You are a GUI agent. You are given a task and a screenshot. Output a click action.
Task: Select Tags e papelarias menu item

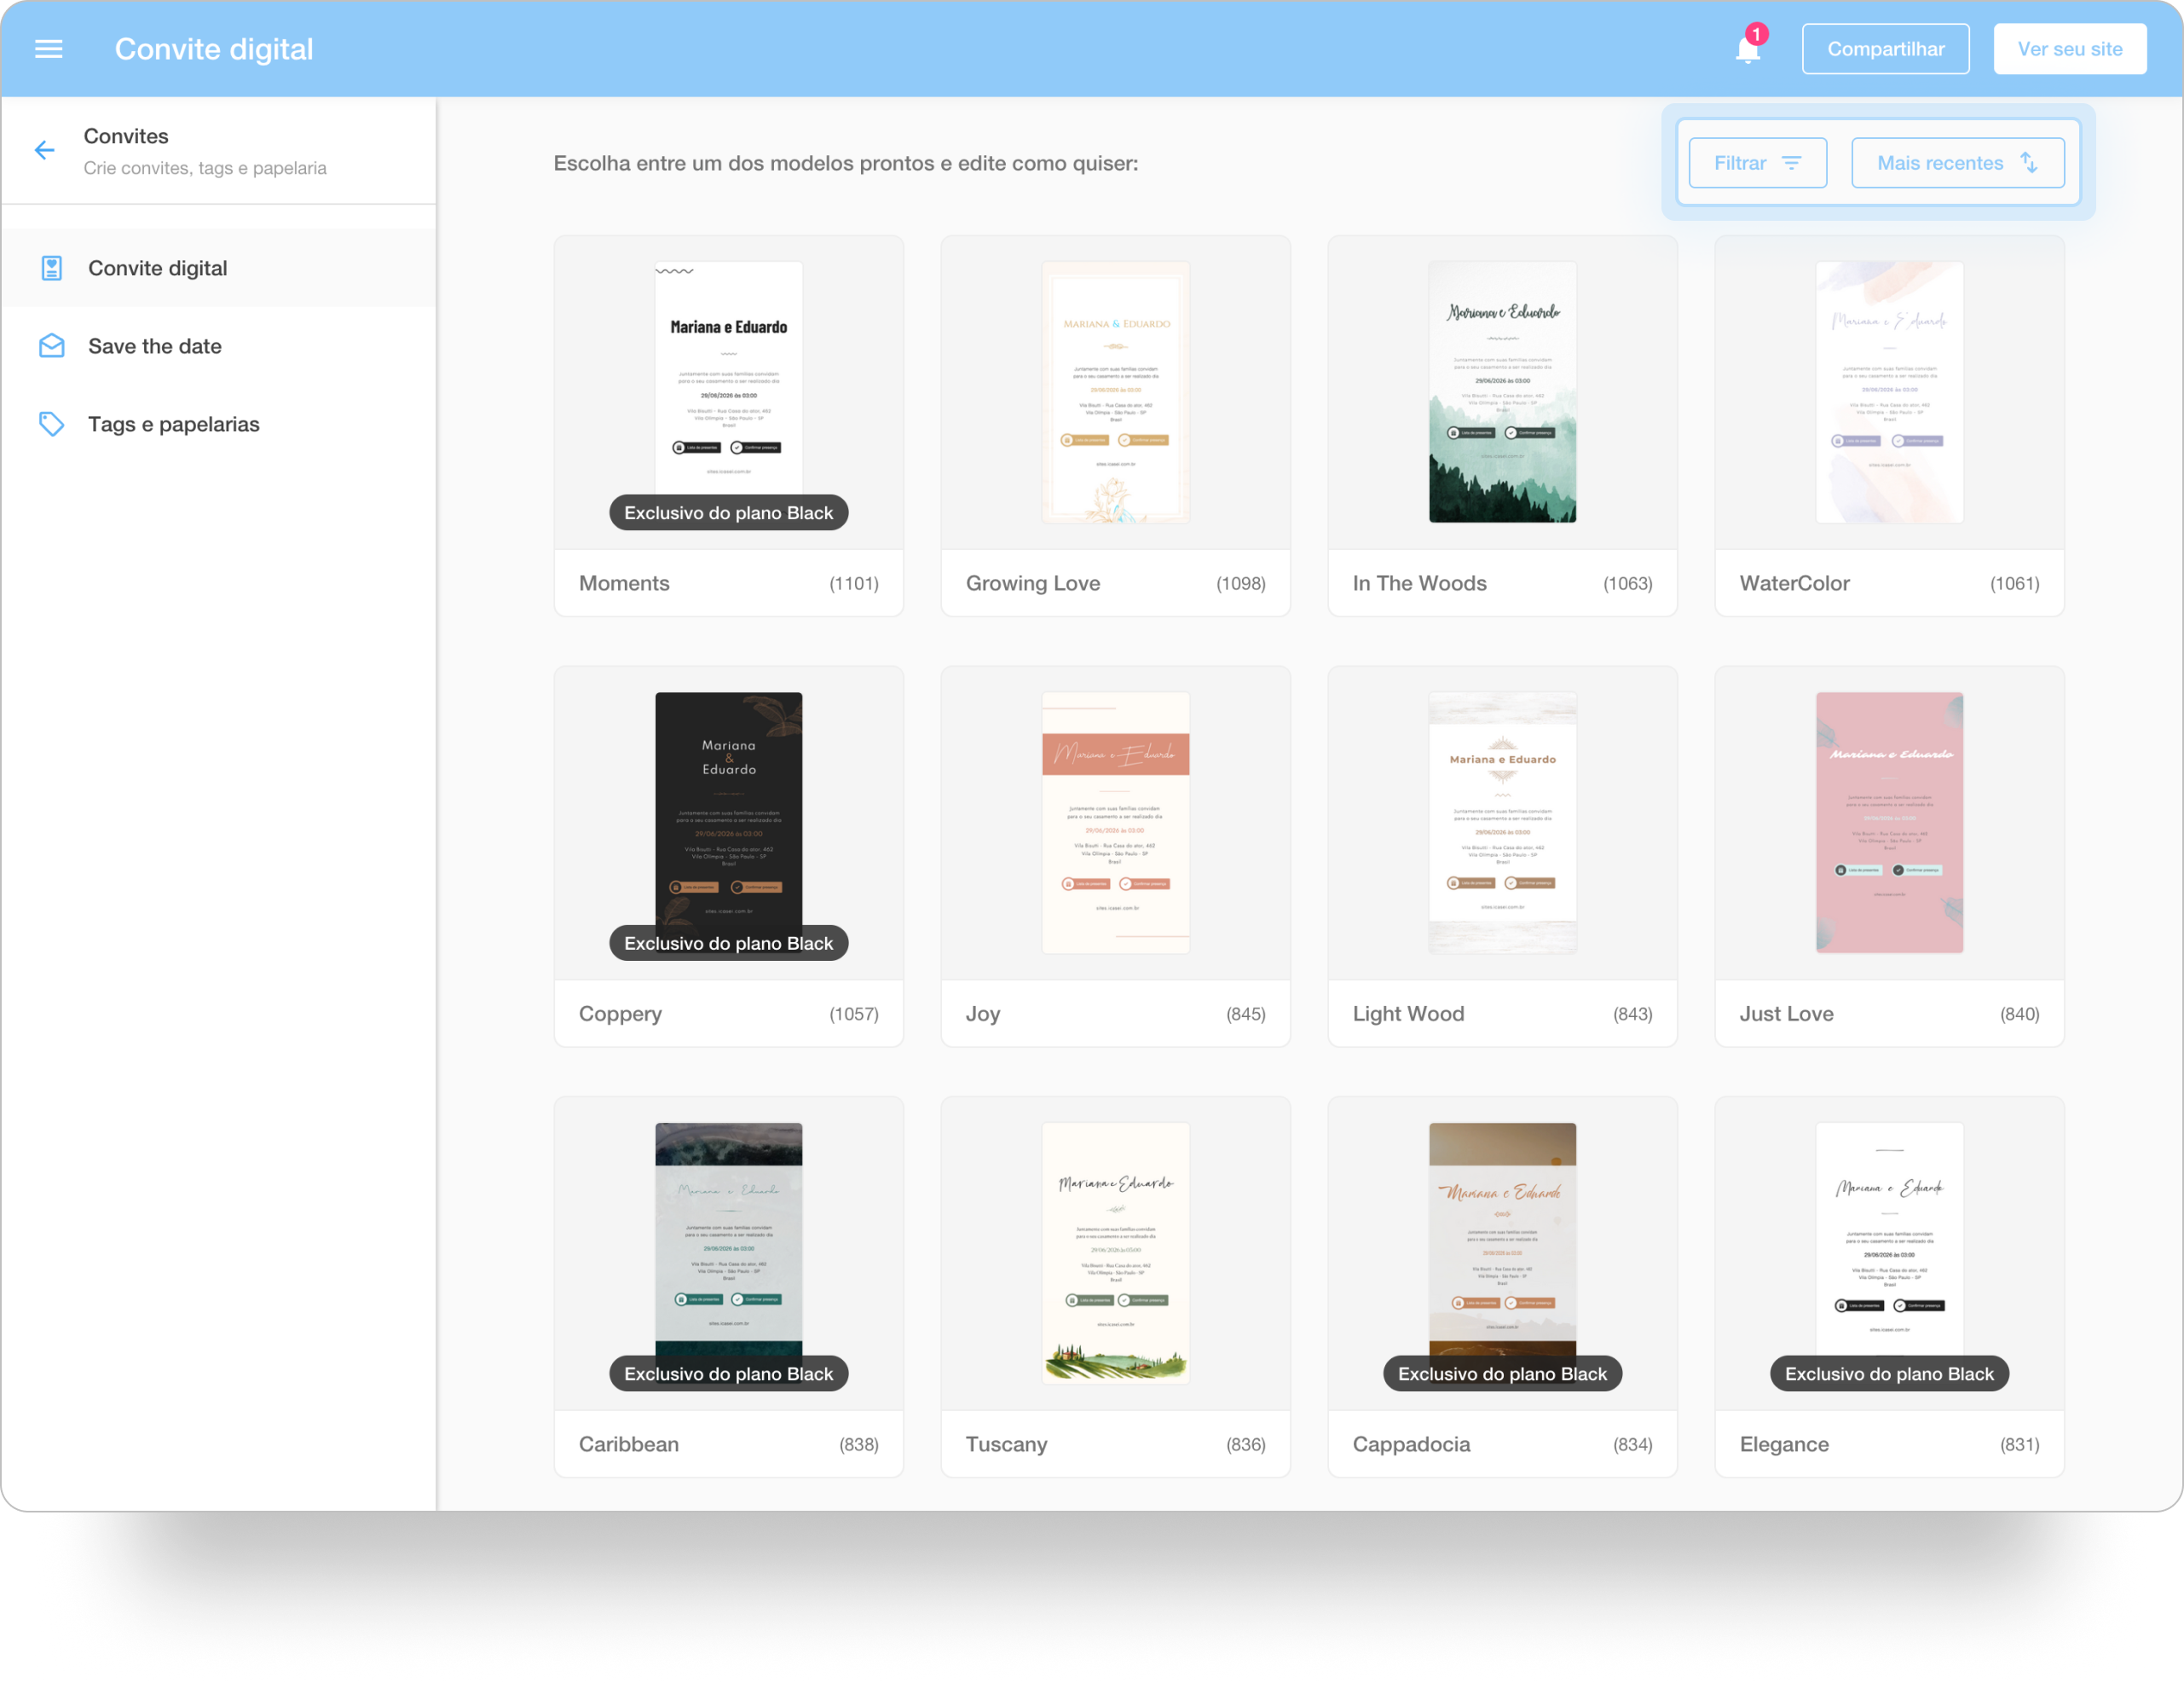pos(174,424)
